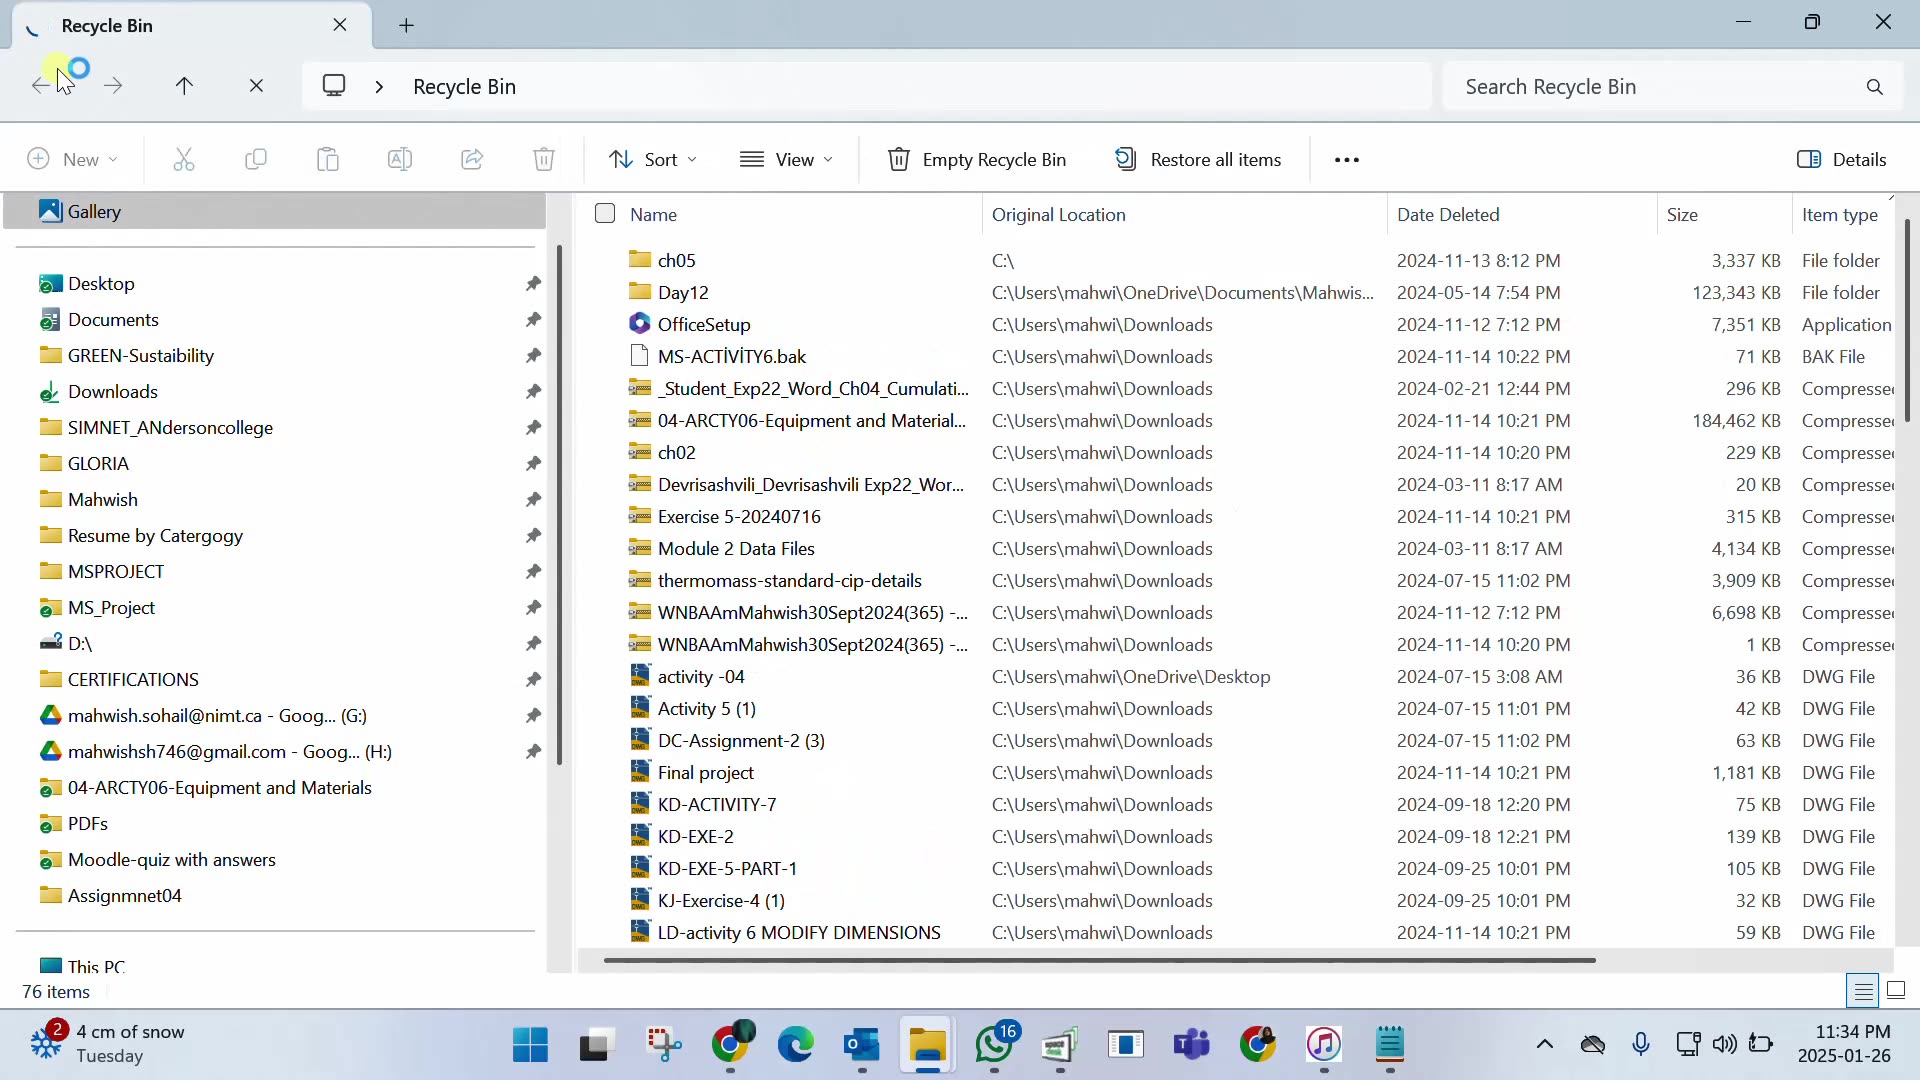Viewport: 1920px width, 1080px height.
Task: Open WhatsApp from the taskbar
Action: click(994, 1045)
